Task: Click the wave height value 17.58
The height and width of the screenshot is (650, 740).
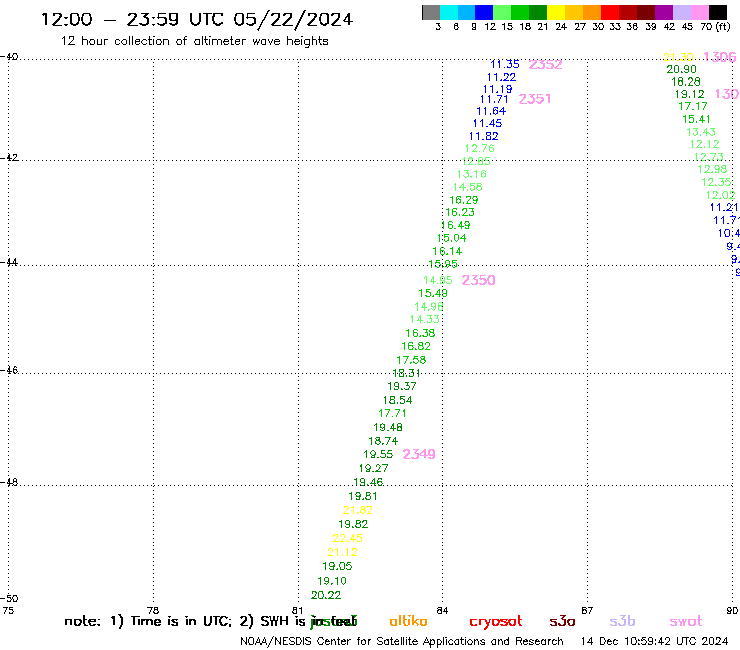Action: [x=411, y=360]
